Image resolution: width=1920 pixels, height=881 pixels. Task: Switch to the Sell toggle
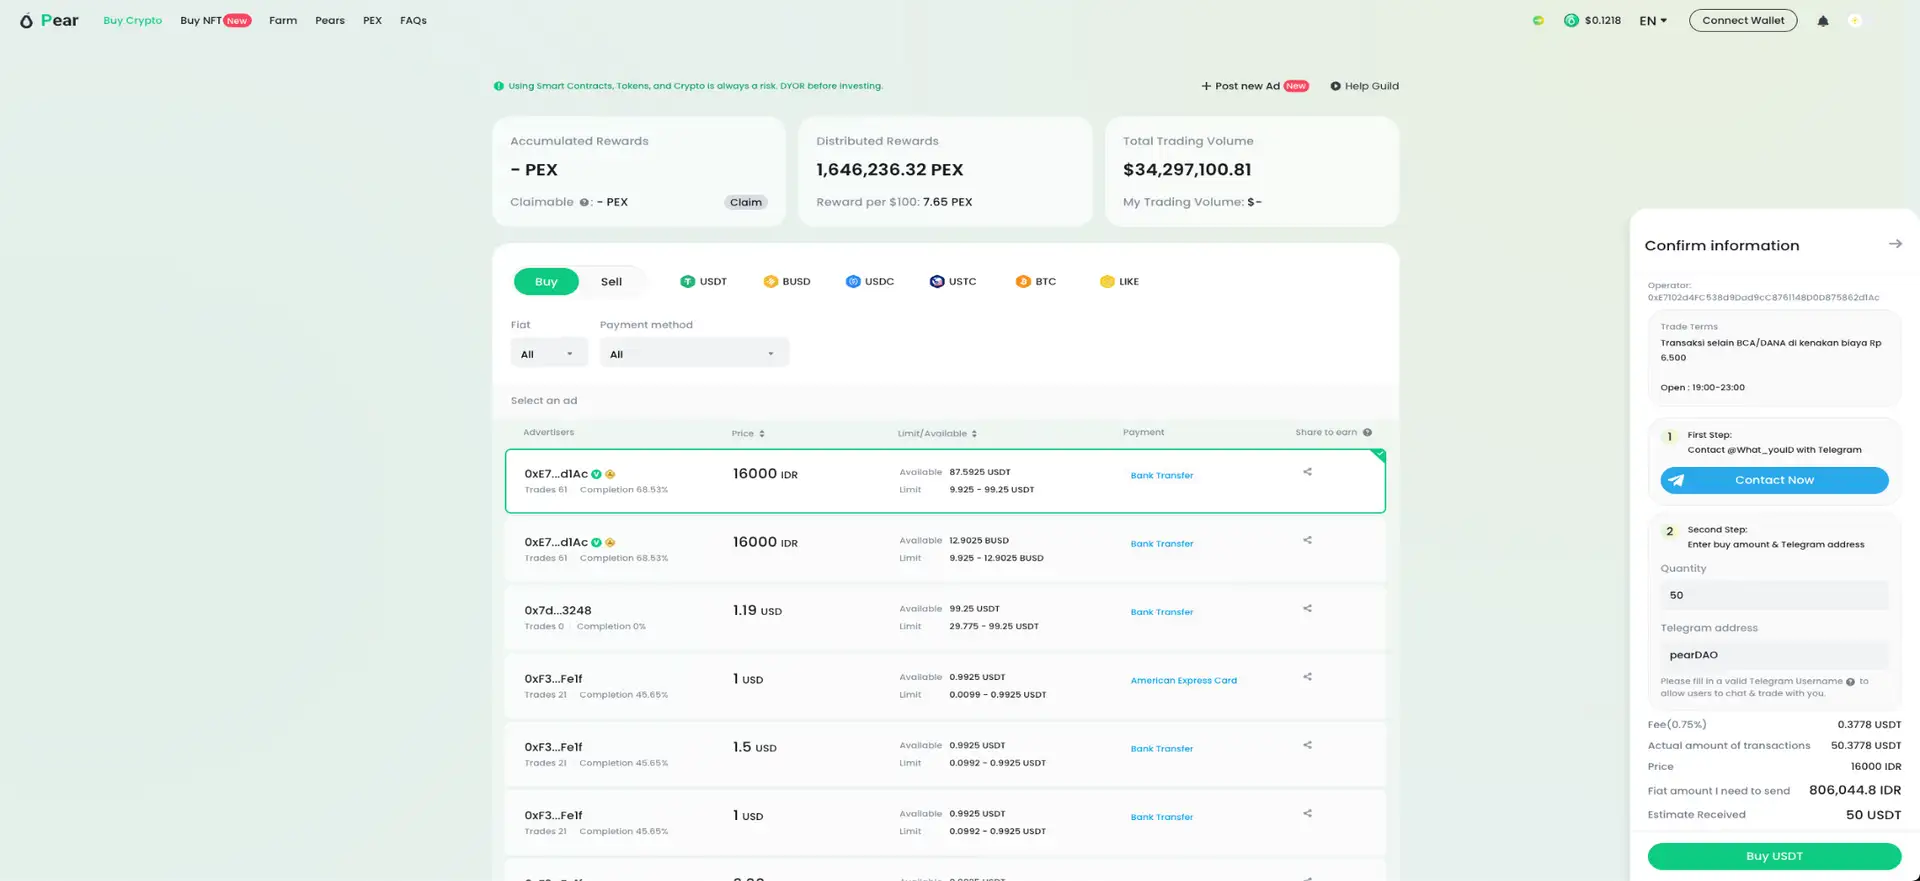click(x=611, y=282)
